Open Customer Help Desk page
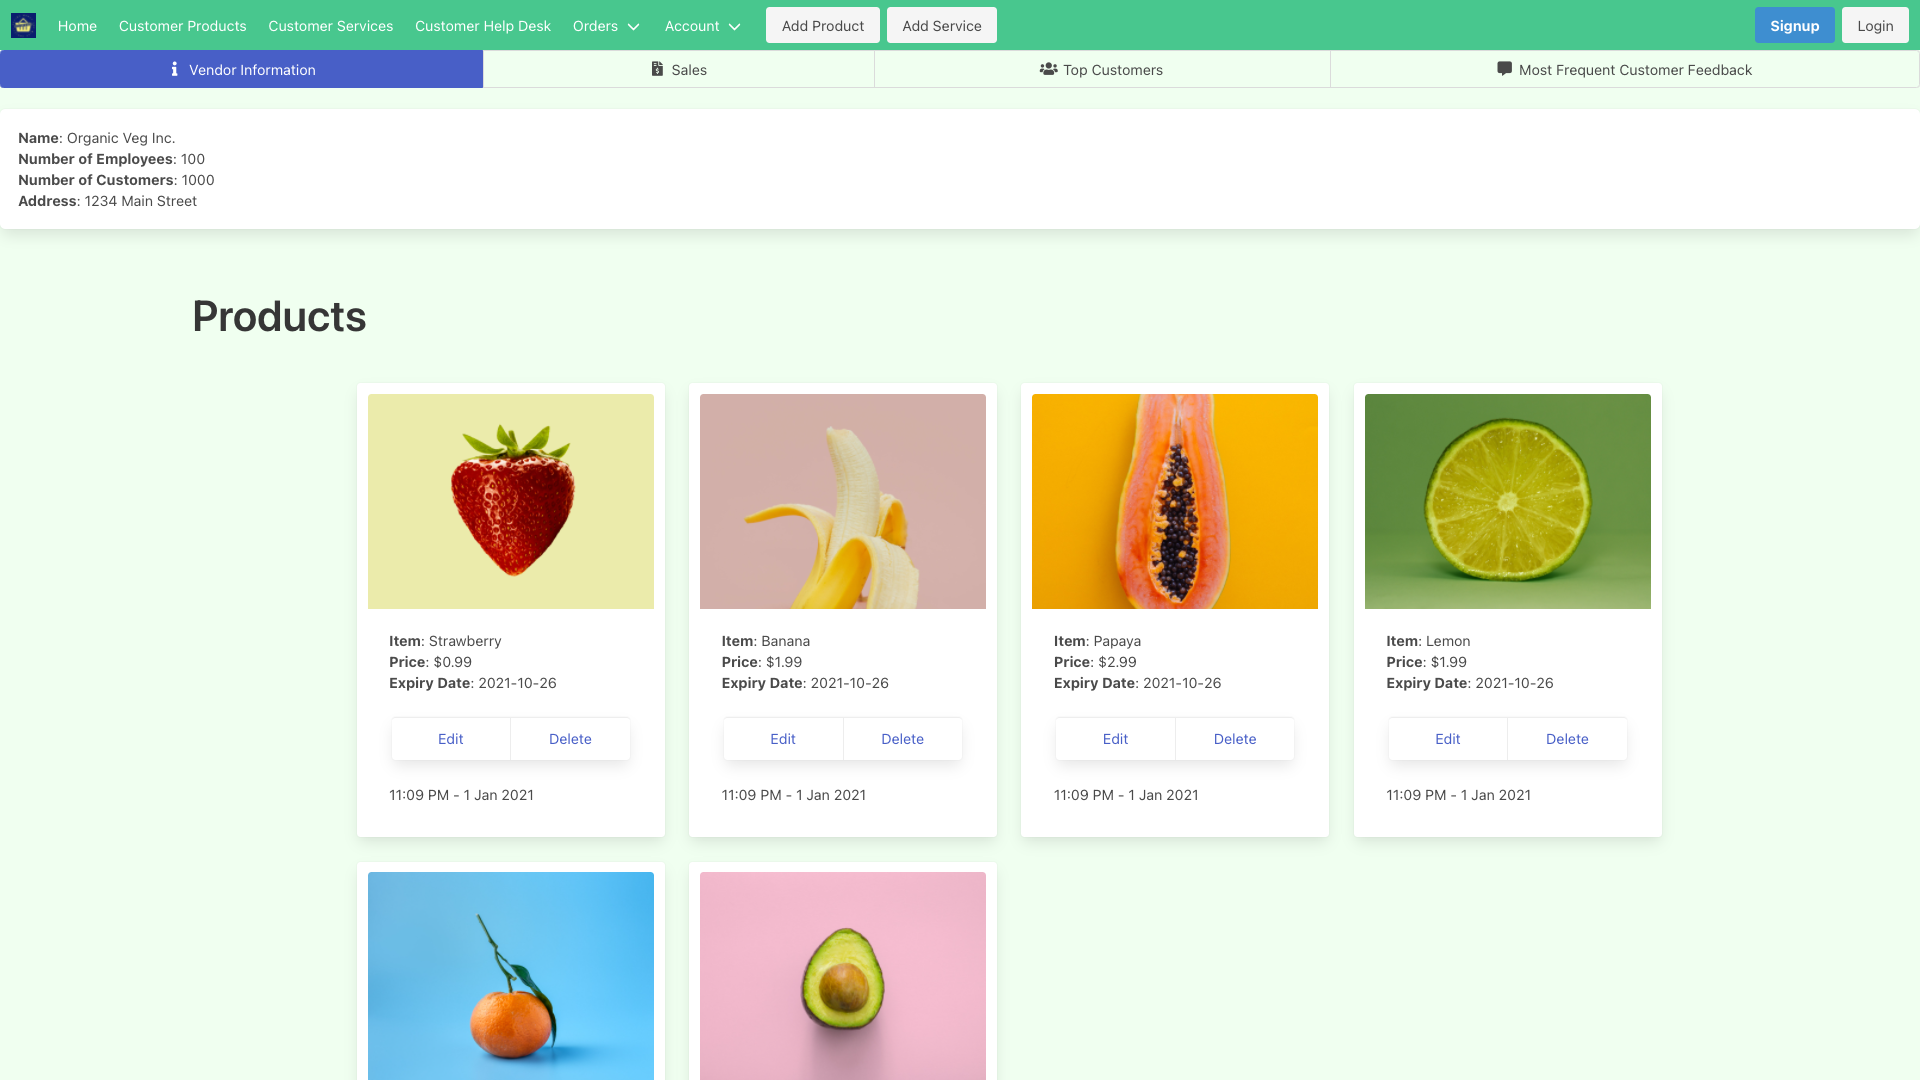 (483, 26)
